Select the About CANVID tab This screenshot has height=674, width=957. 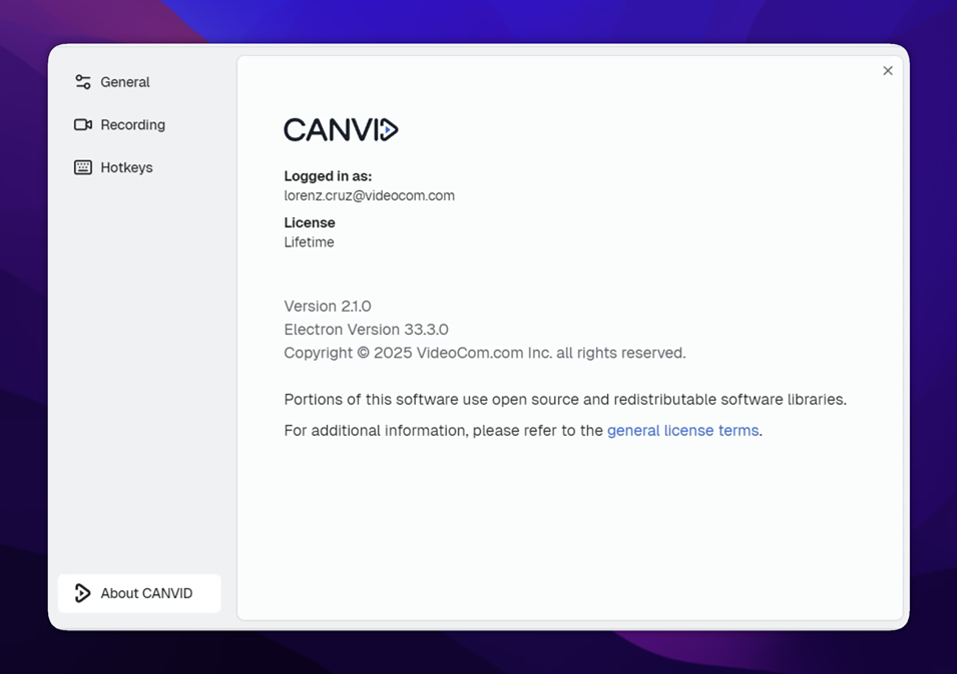(139, 593)
